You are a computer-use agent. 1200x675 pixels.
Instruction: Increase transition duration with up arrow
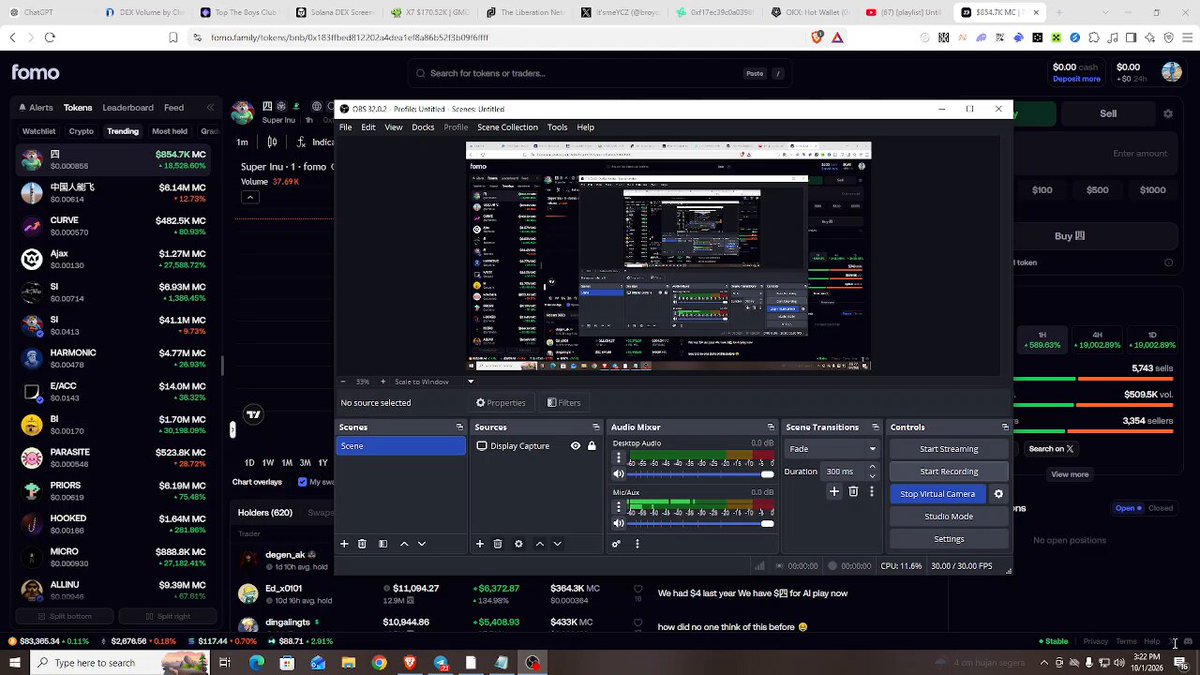click(x=872, y=467)
